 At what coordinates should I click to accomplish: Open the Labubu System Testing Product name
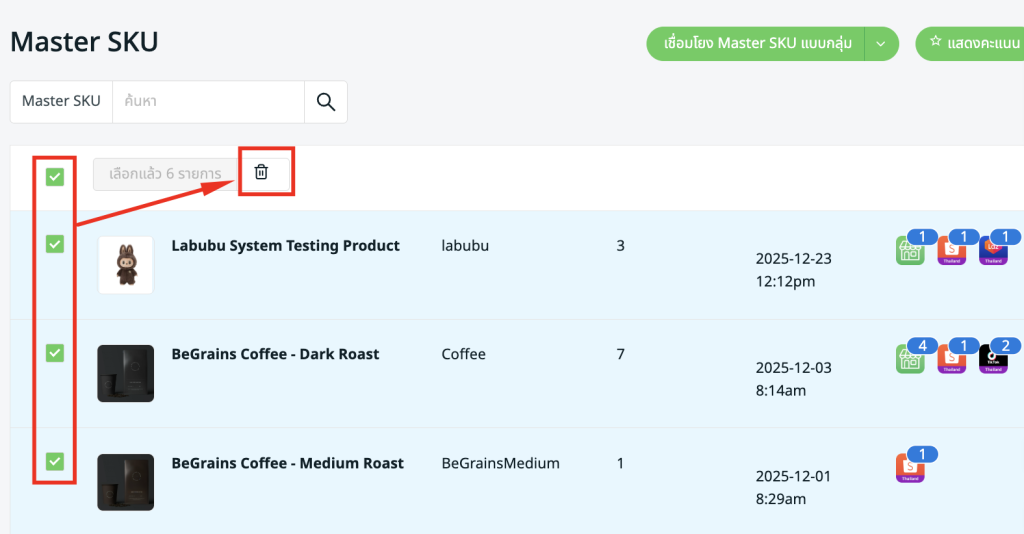(x=285, y=245)
